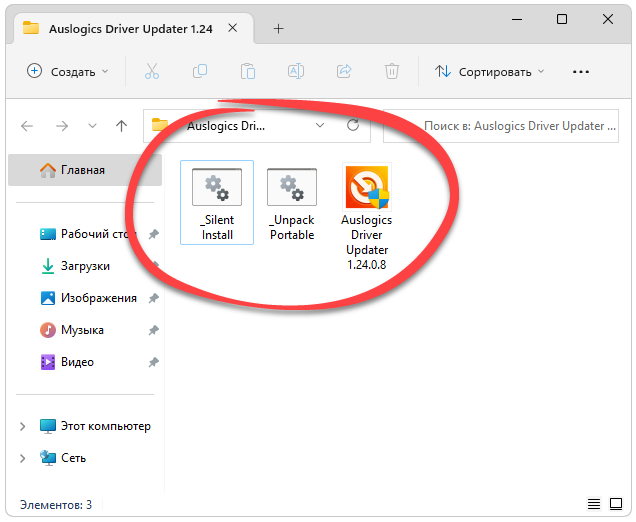Open the Создать new item dropdown
This screenshot has height=522, width=636.
[x=68, y=72]
